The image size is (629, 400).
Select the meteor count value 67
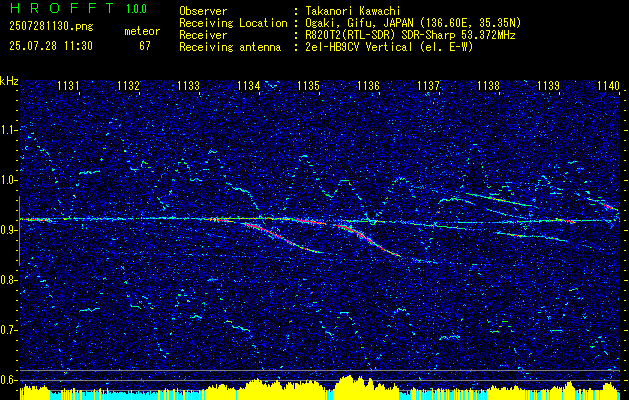coord(145,46)
